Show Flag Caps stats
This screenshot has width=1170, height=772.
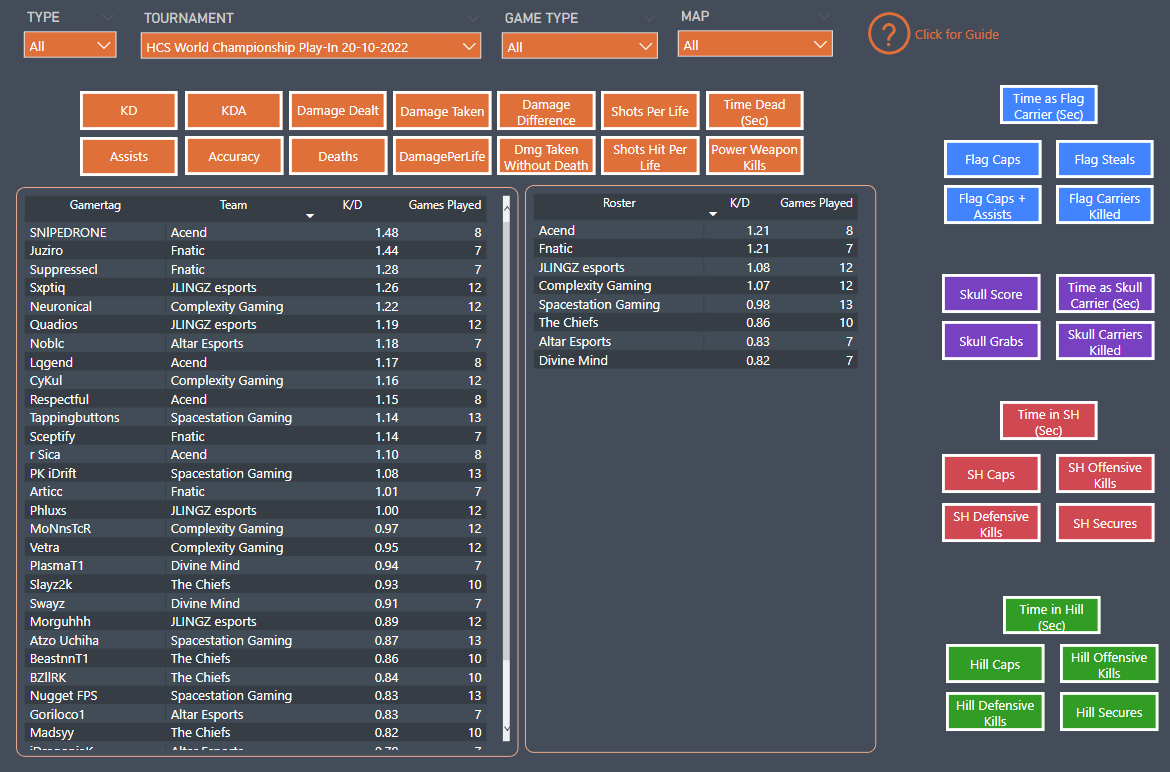992,159
